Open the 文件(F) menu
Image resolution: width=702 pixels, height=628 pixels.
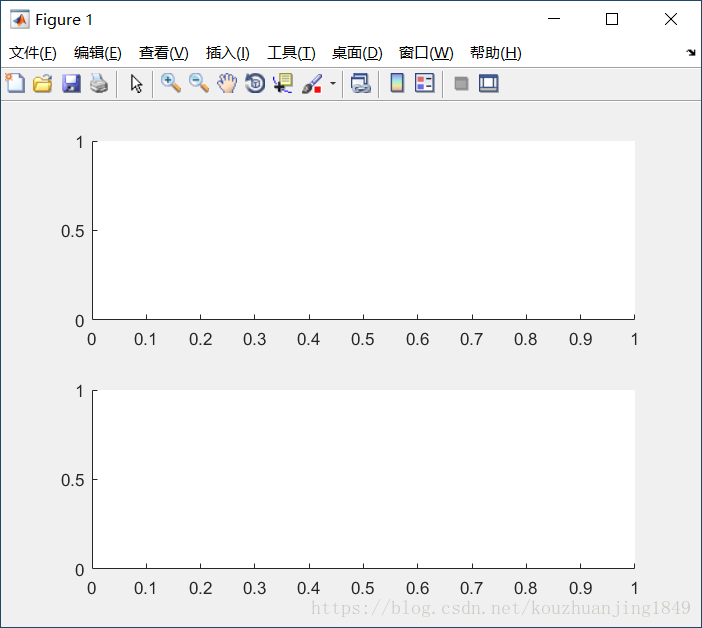point(33,53)
